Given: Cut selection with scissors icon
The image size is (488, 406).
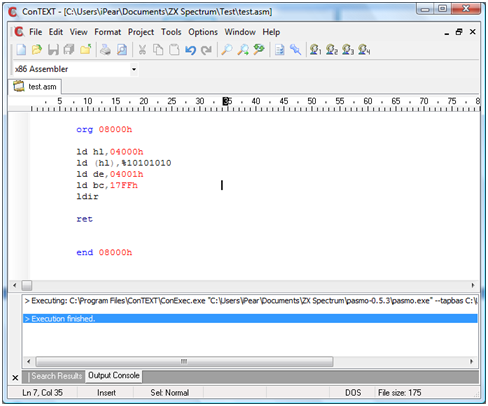Looking at the screenshot, I should coord(142,50).
